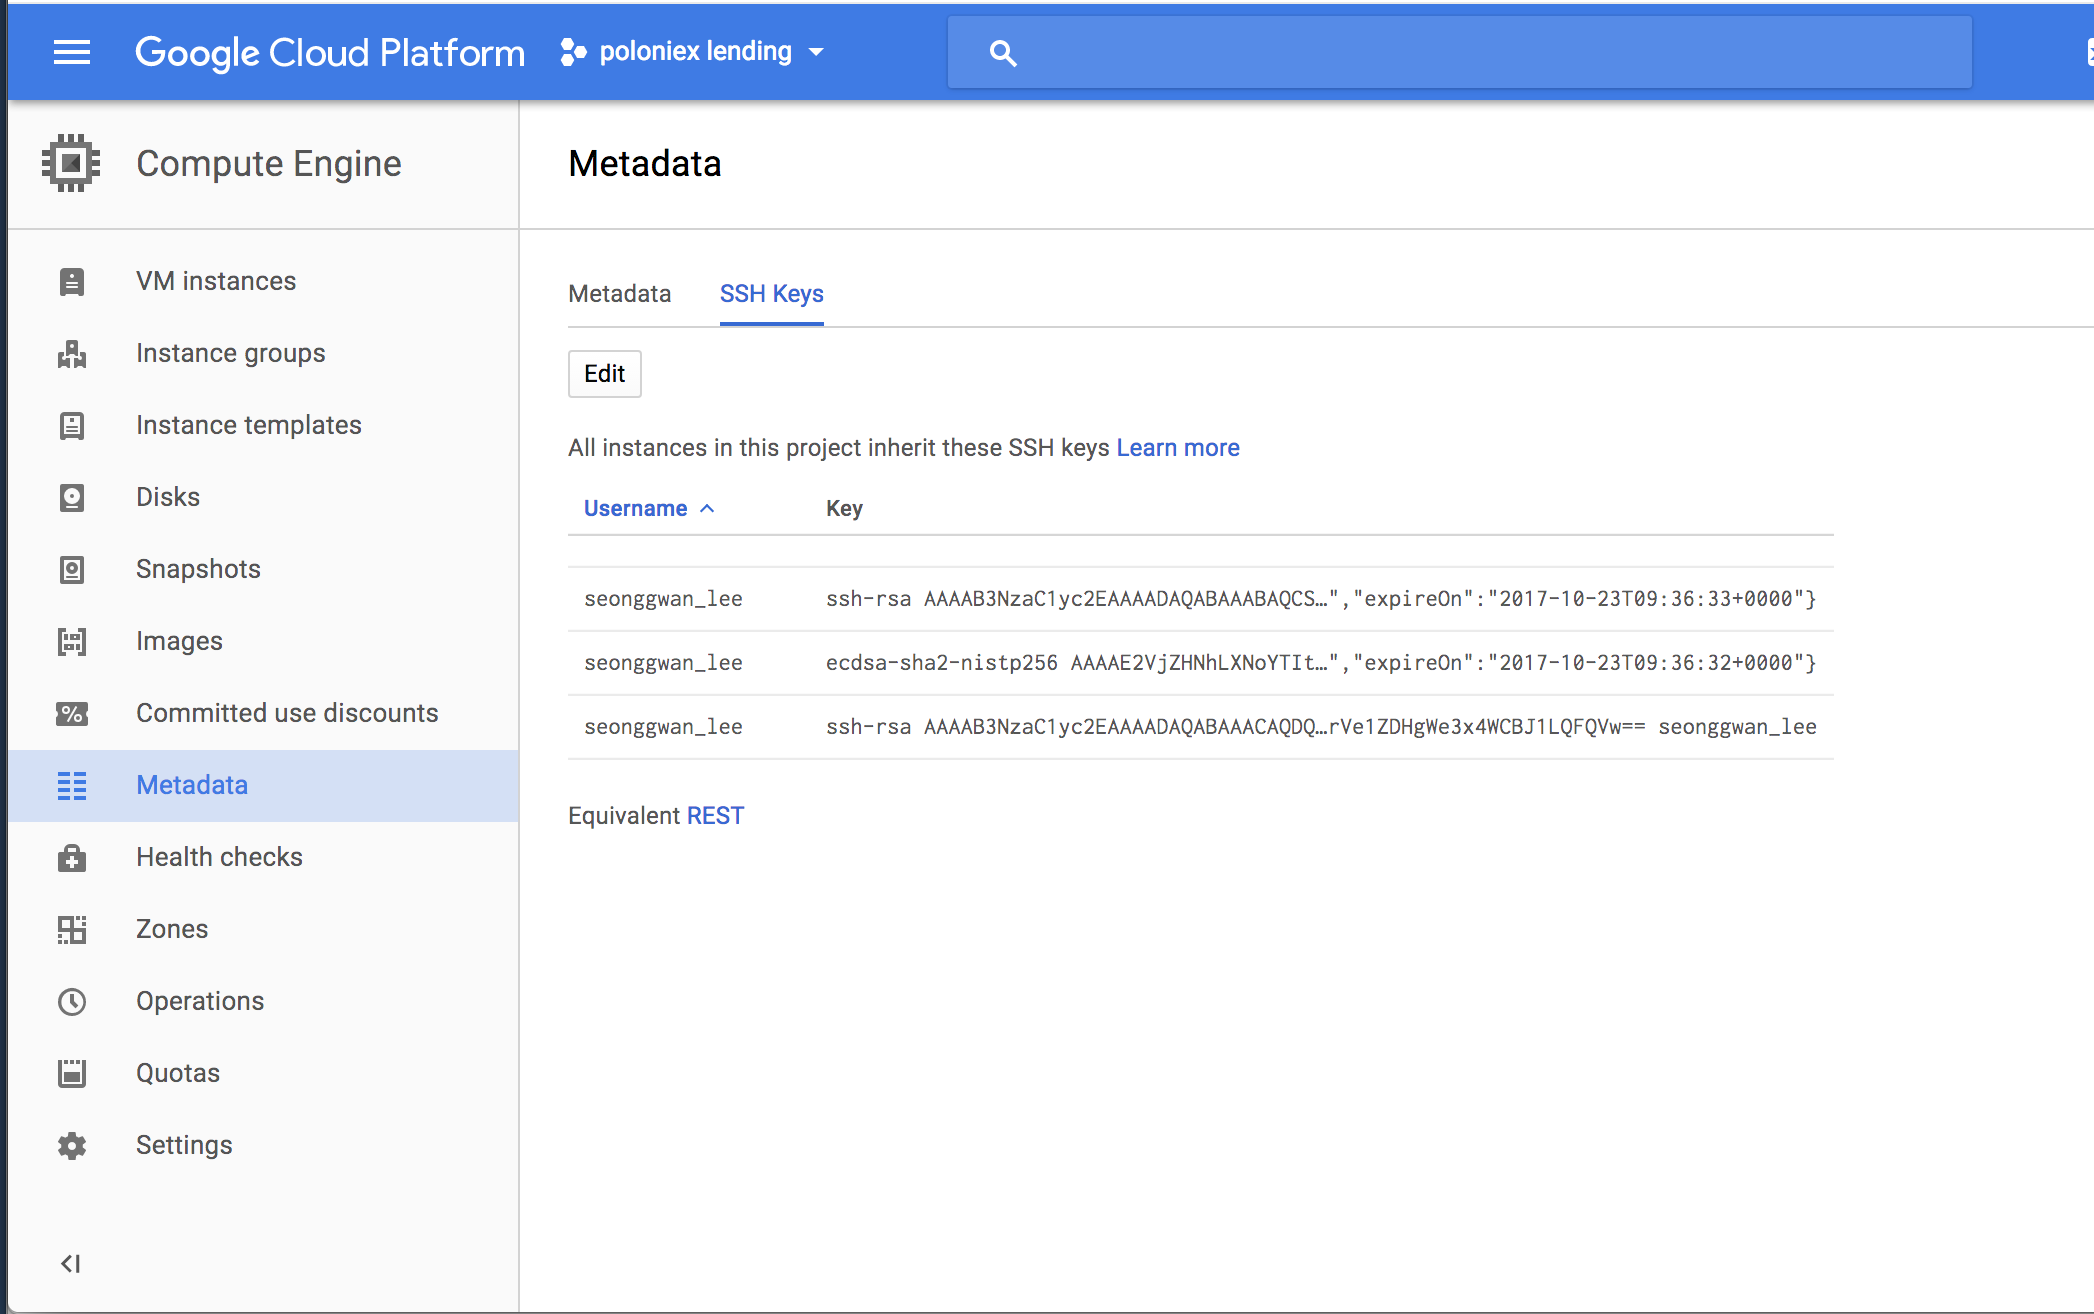Click the Images sidebar icon

[73, 640]
